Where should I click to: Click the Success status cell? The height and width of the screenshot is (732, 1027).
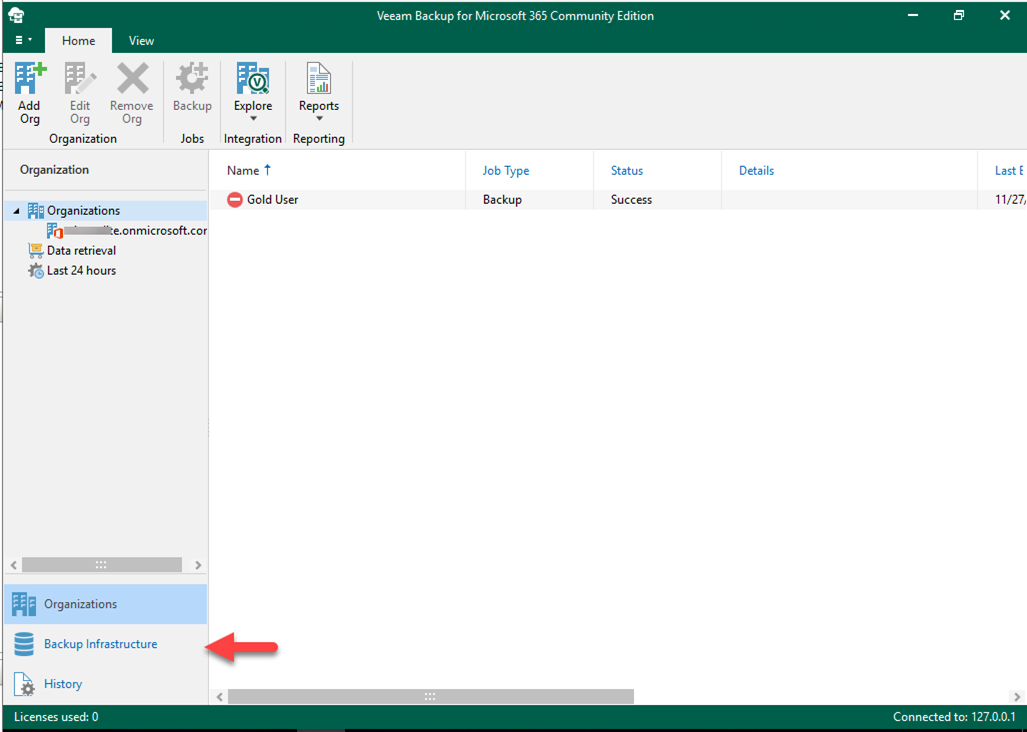coord(631,200)
